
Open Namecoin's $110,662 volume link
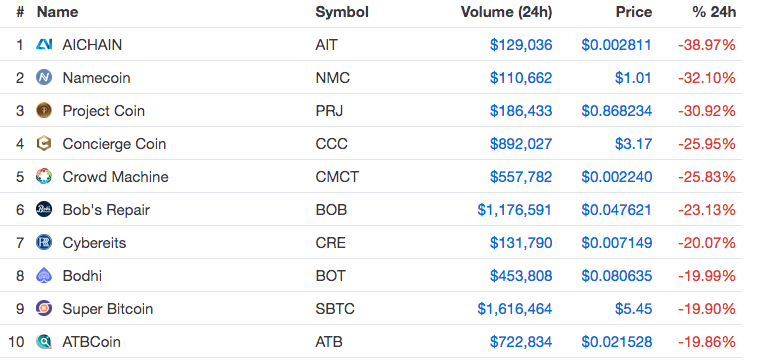(521, 78)
